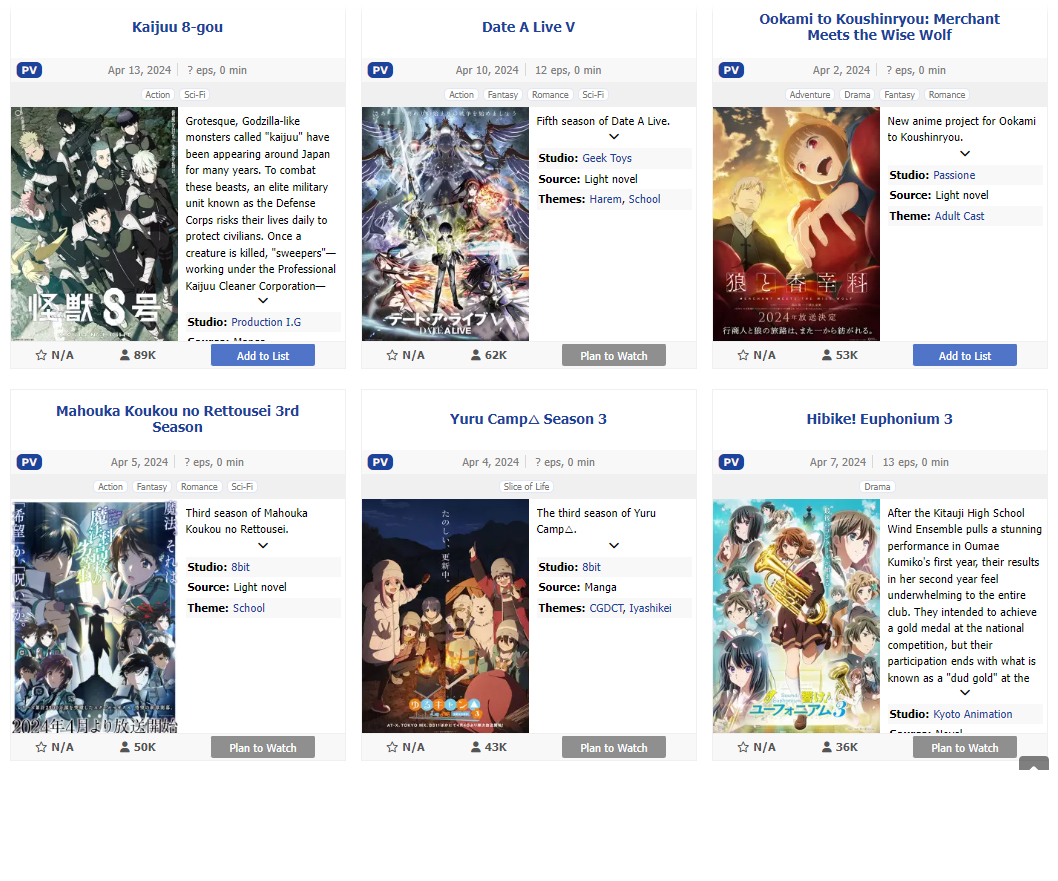Image resolution: width=1058 pixels, height=881 pixels.
Task: Click Plan to Watch for Date A Live V
Action: 614,356
